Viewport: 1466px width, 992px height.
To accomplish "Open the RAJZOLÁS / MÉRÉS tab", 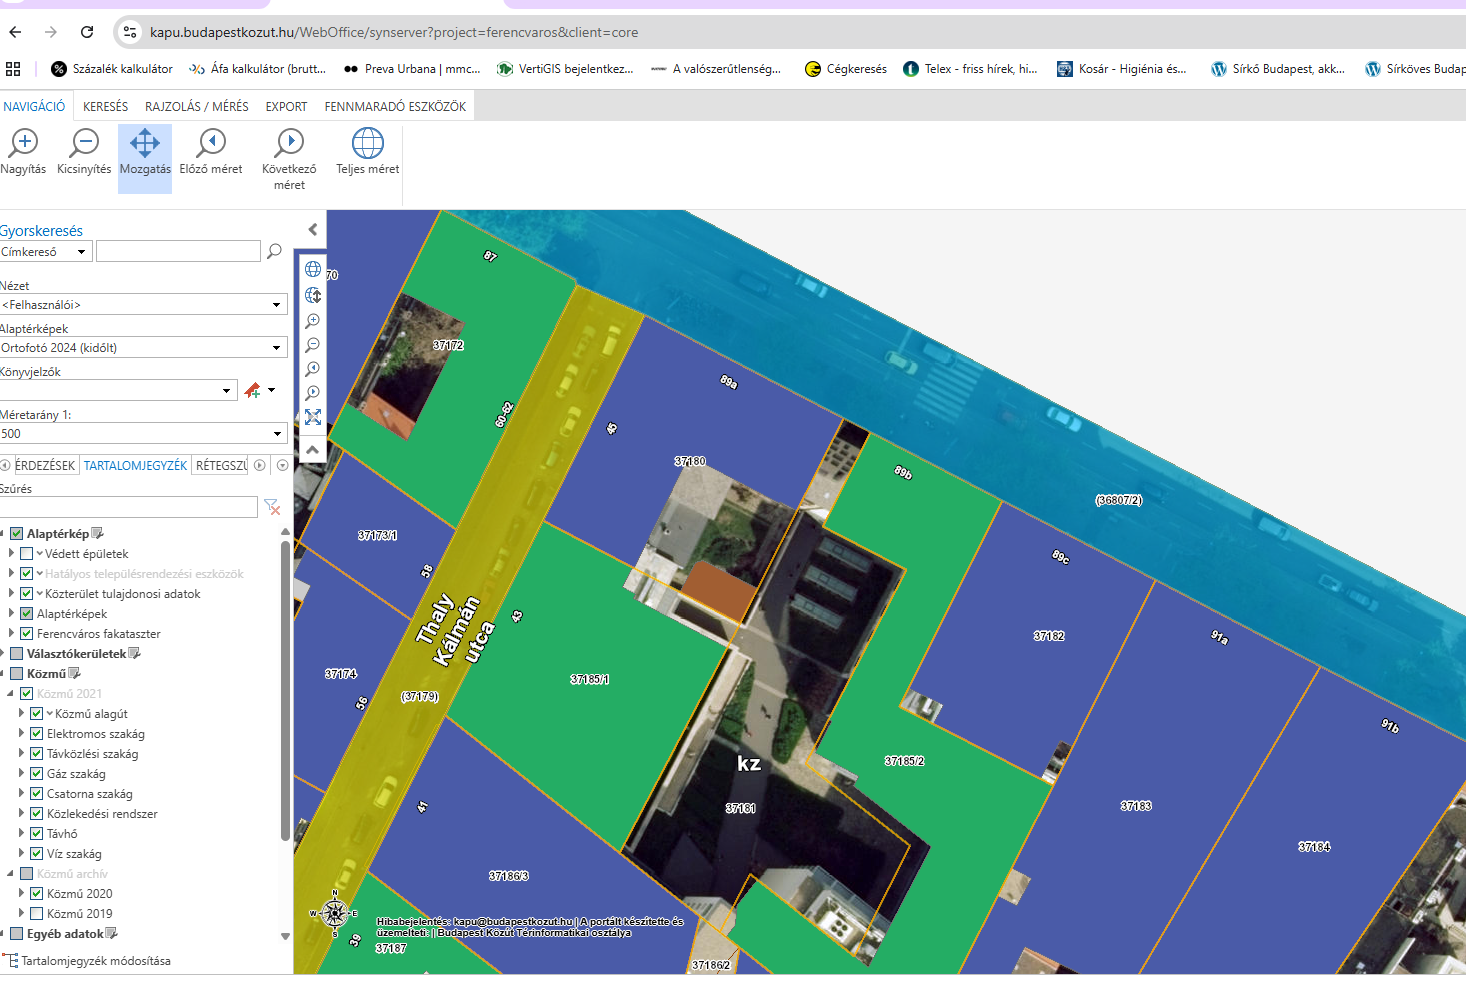I will (x=197, y=106).
